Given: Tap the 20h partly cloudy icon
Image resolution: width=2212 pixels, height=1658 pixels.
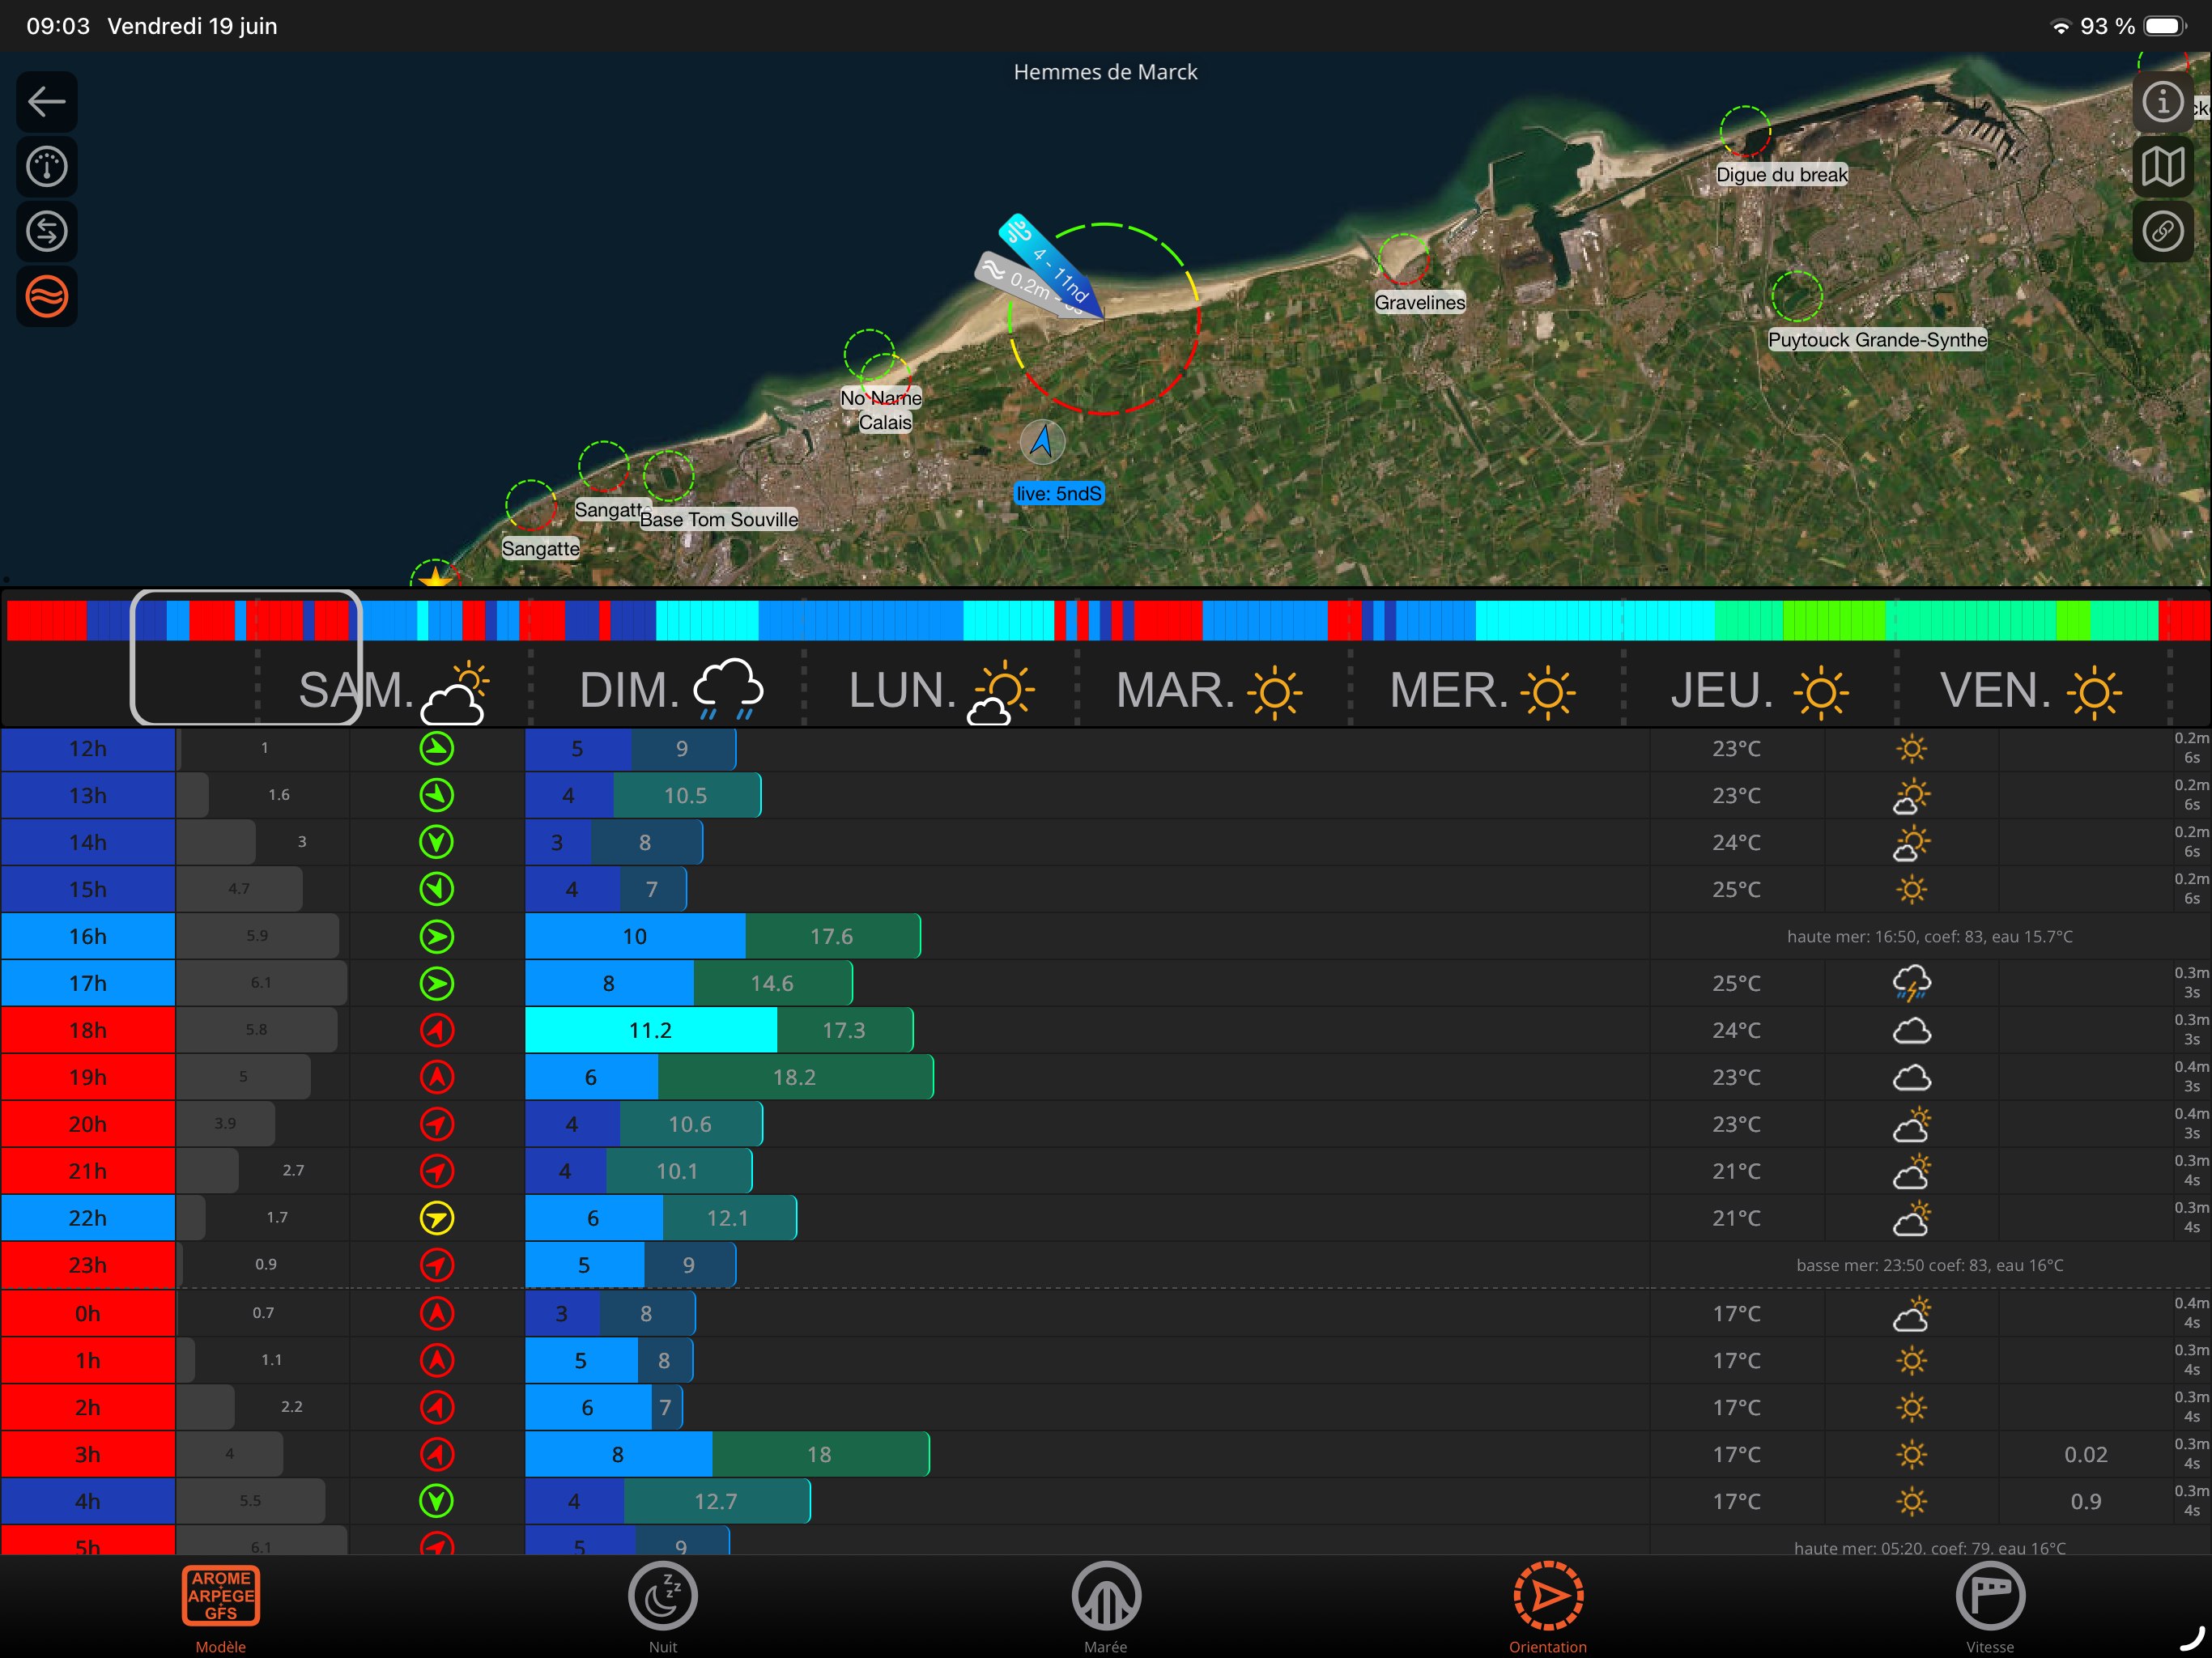Looking at the screenshot, I should [x=1911, y=1124].
